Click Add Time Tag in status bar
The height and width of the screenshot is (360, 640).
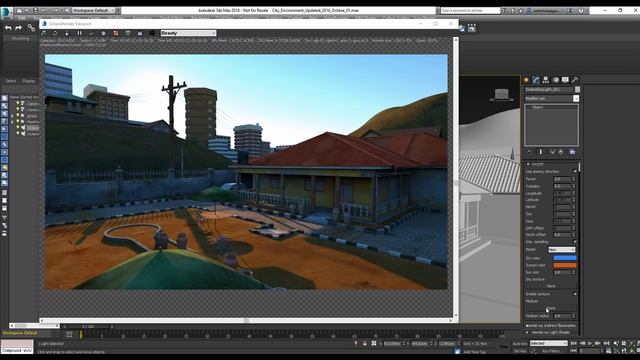point(475,351)
